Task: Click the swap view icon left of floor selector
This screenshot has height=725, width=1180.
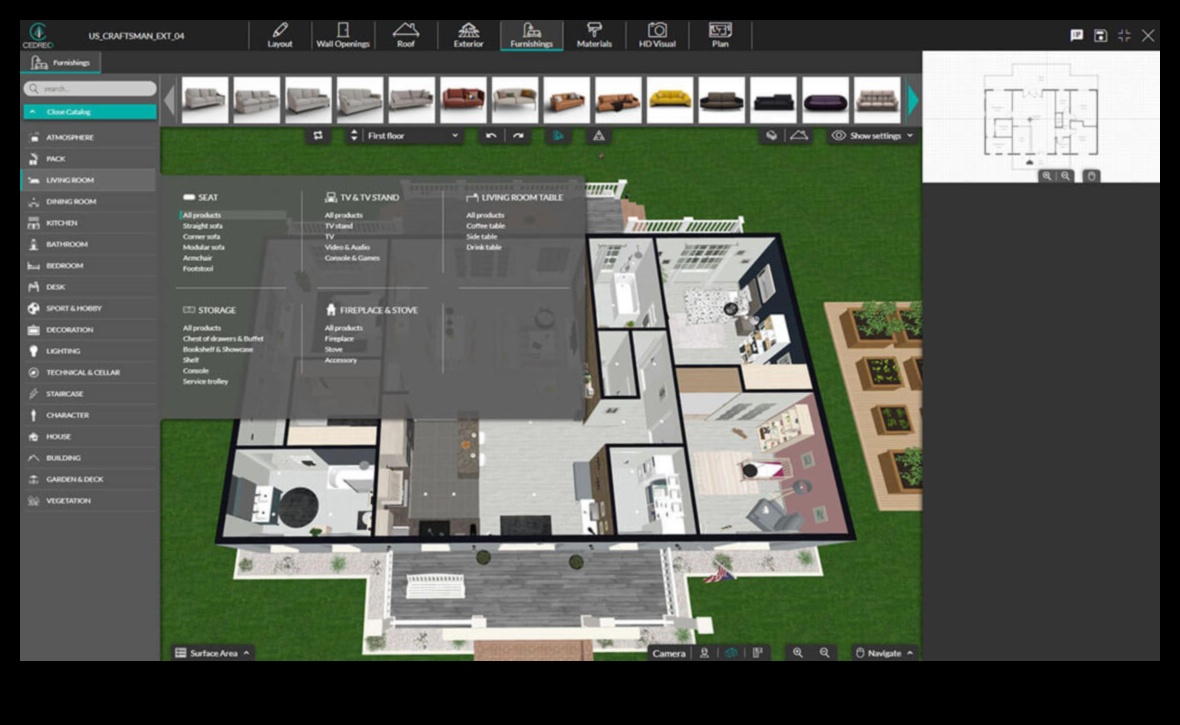Action: (318, 136)
